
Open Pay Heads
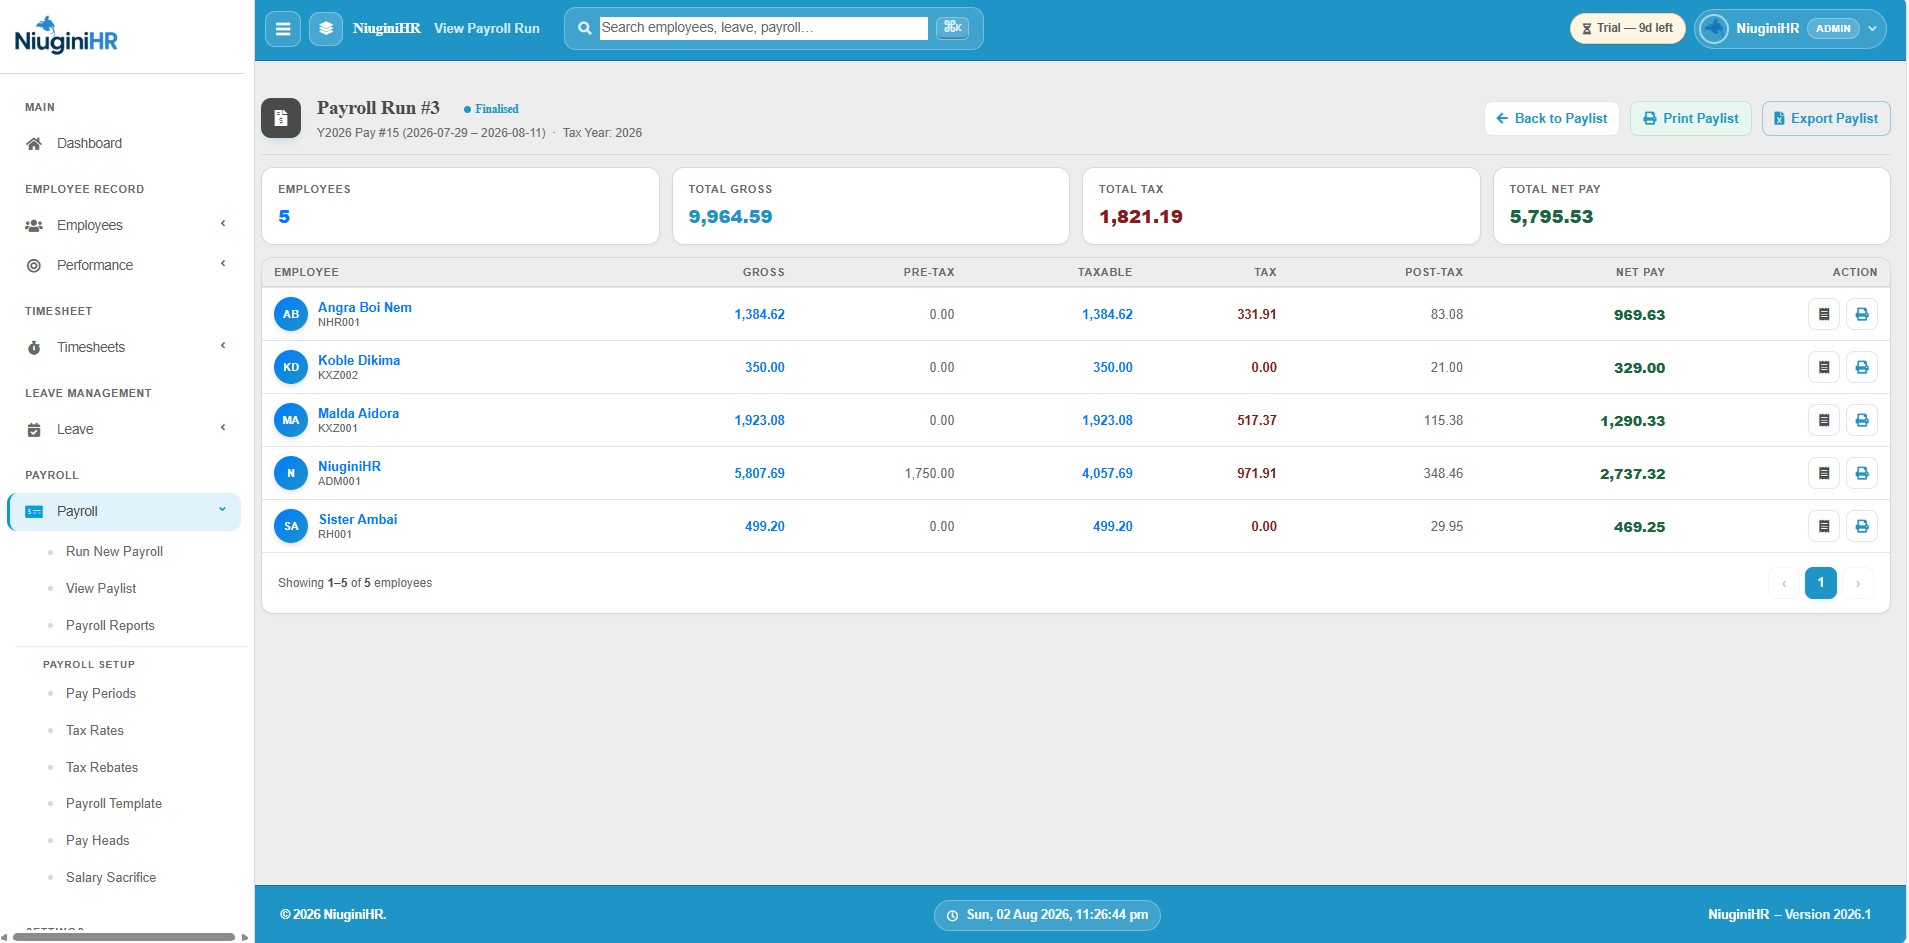click(98, 841)
